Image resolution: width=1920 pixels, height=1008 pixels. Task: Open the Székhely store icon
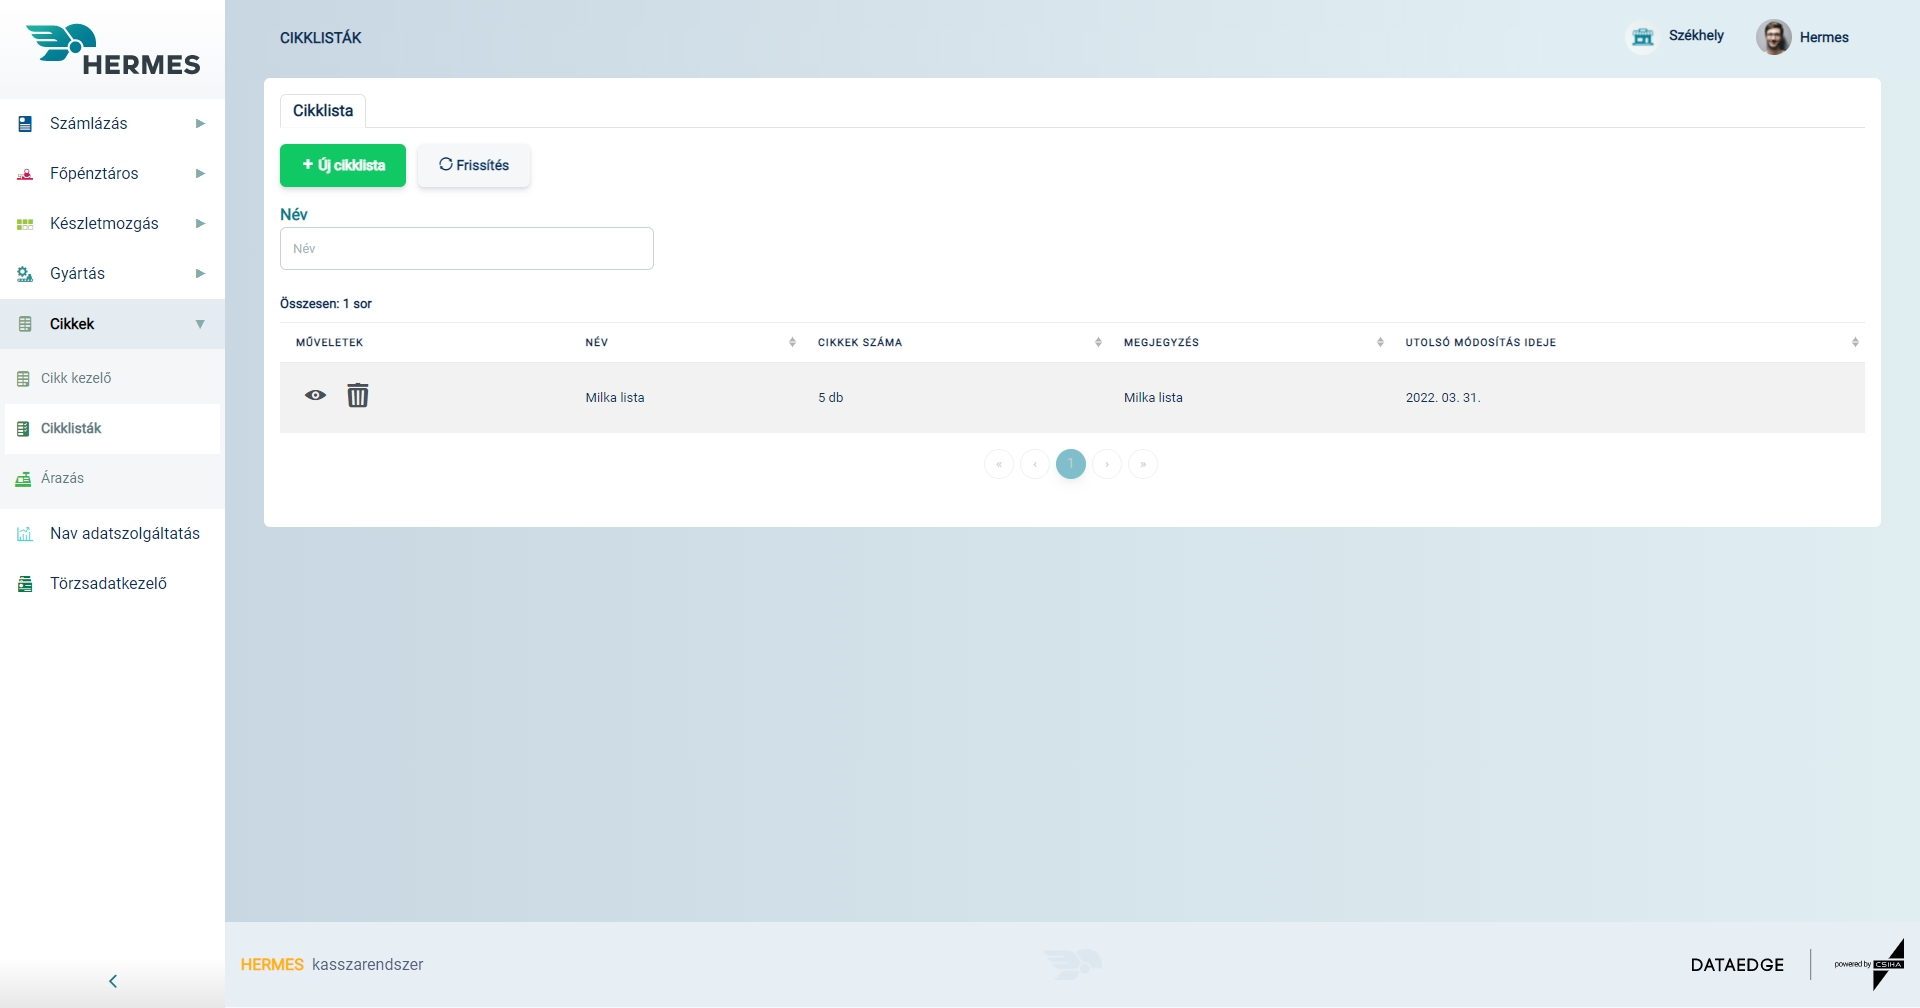[x=1642, y=37]
